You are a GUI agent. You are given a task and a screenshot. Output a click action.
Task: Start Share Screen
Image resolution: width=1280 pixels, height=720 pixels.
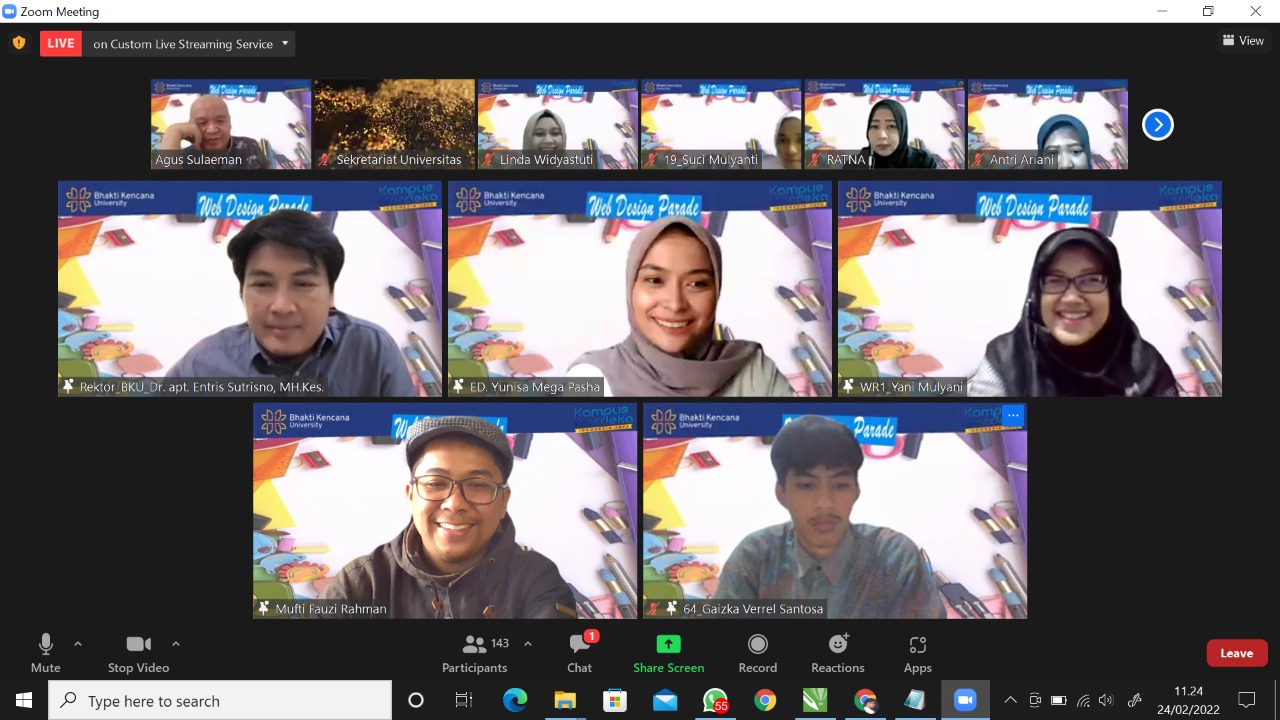668,654
